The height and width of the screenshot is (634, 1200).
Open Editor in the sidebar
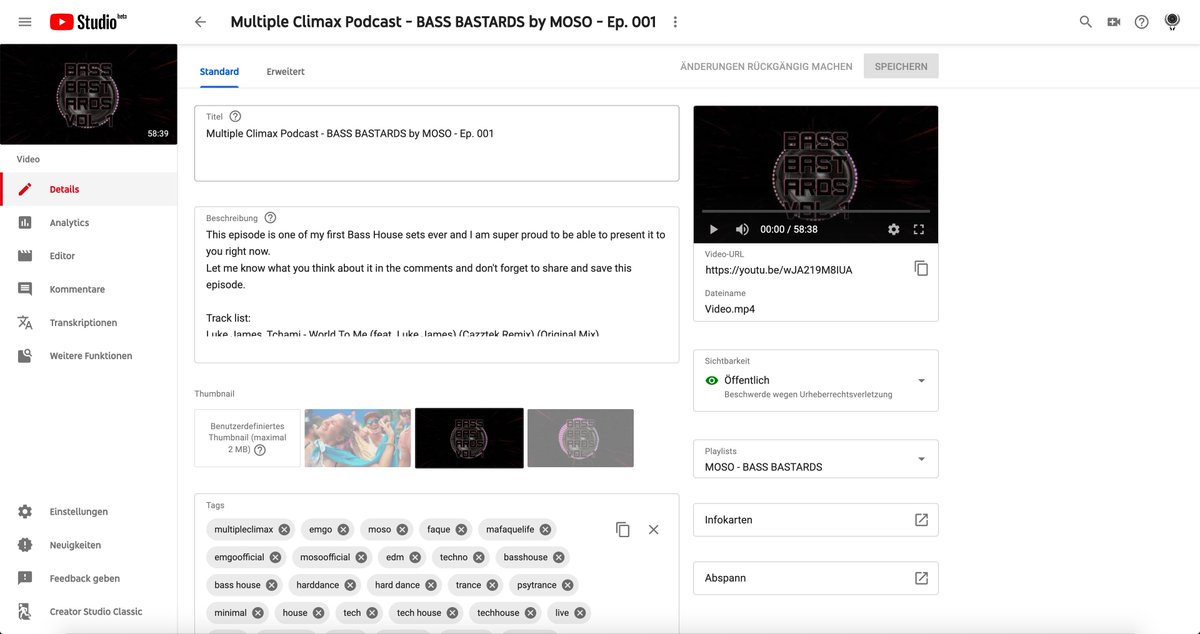[x=89, y=256]
